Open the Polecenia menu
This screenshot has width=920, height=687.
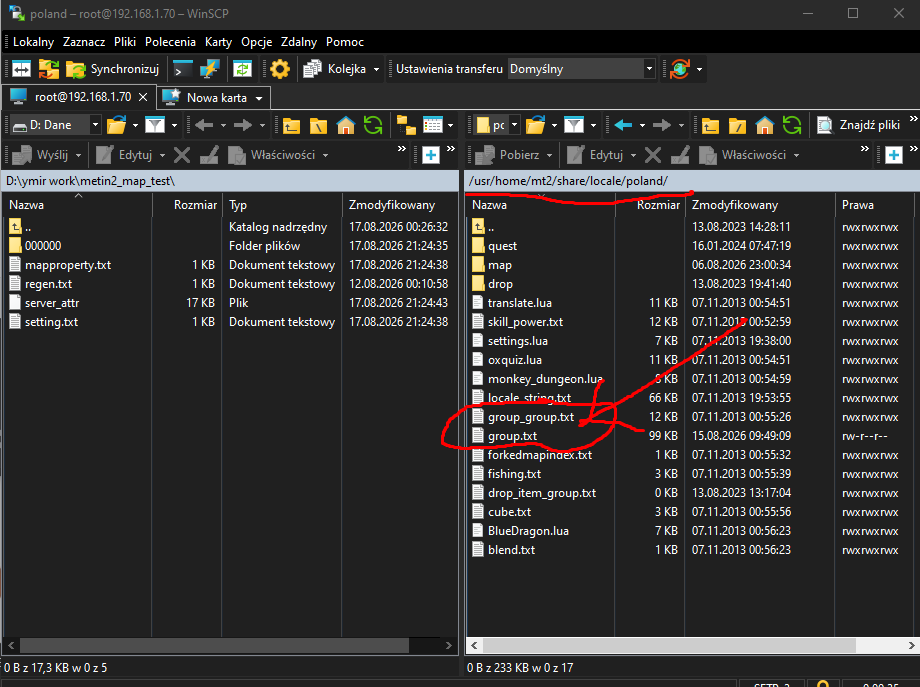pyautogui.click(x=170, y=42)
